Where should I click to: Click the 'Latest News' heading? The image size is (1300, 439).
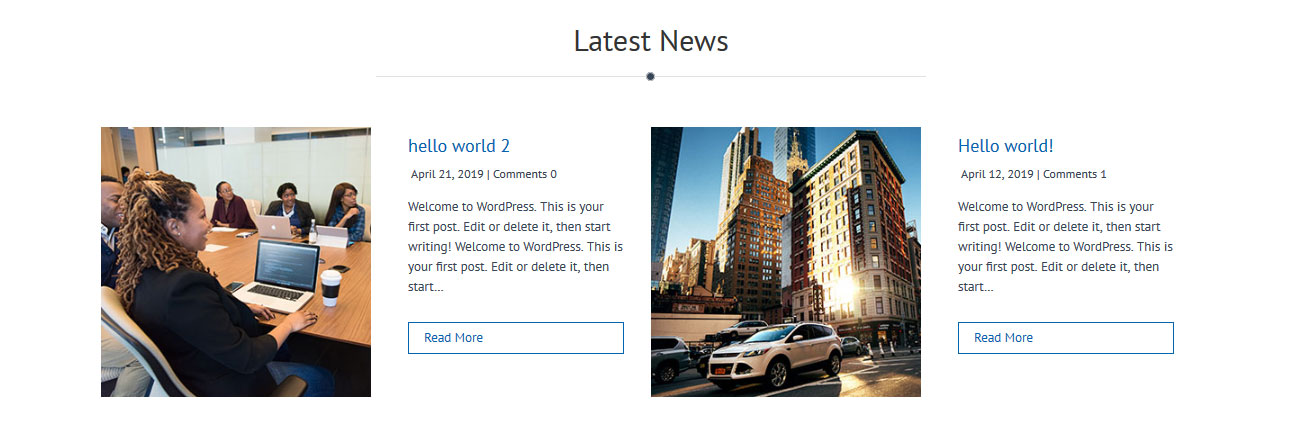coord(651,41)
